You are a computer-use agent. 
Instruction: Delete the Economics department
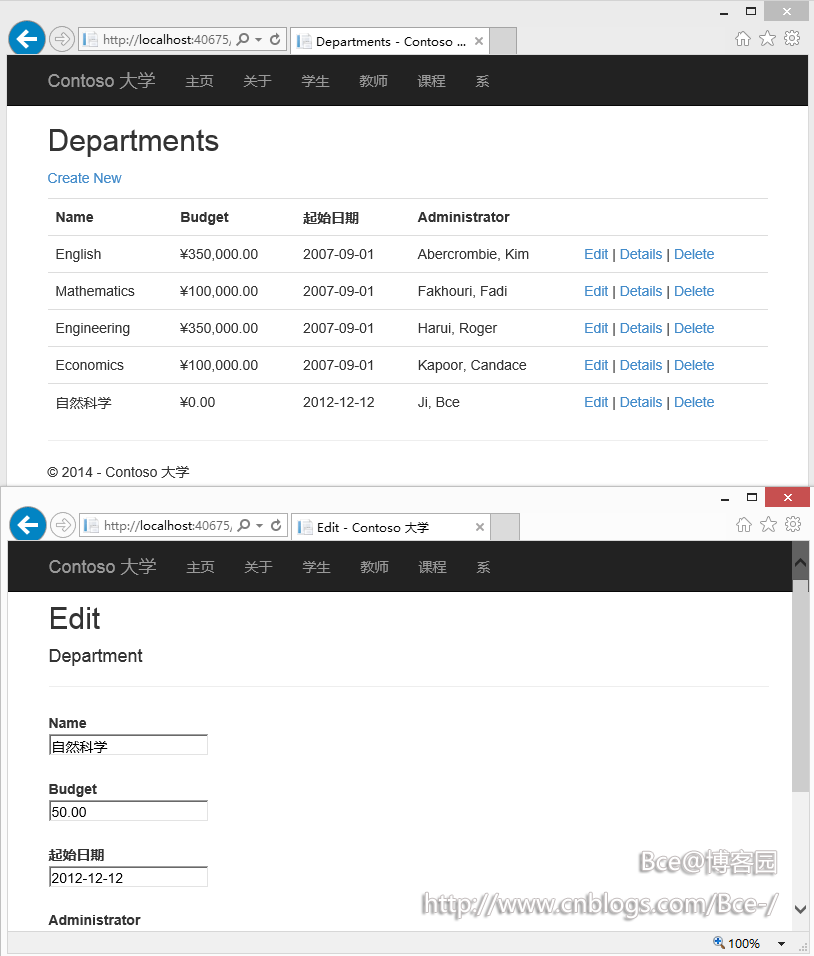coord(694,365)
